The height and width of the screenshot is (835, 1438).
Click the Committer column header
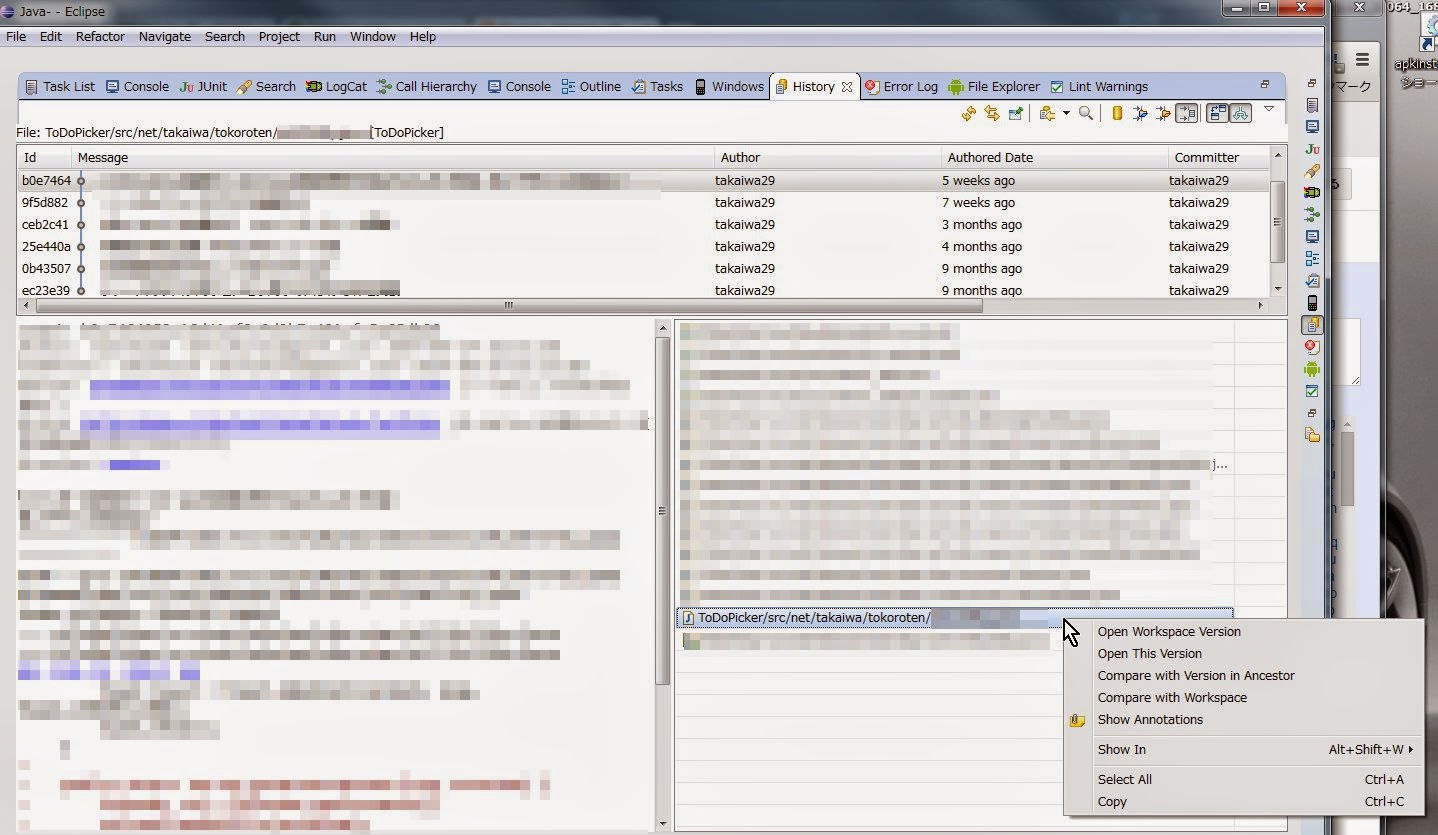tap(1218, 157)
